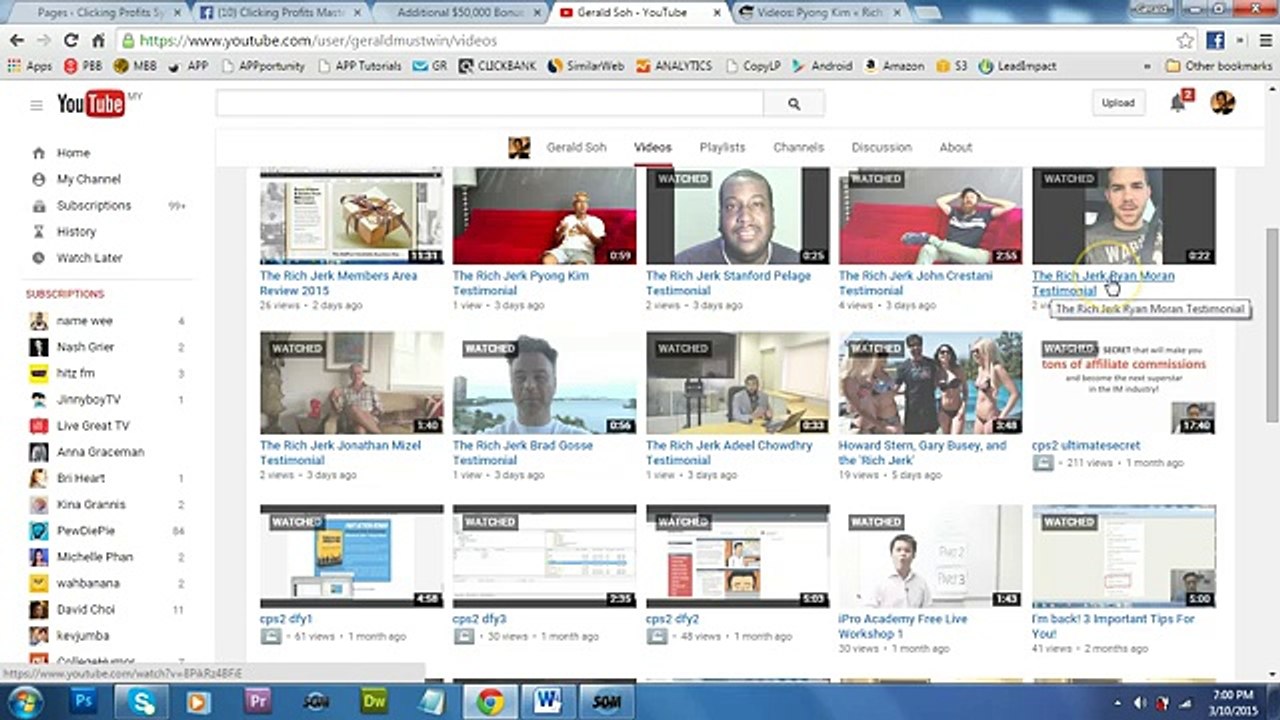Click the volume speaker icon in the system tray
Screen dimensions: 1280x720
(x=1140, y=703)
